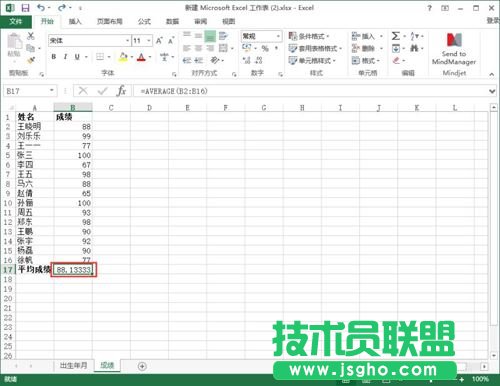Open the 套用表格格式 table format dropdown

click(315, 48)
